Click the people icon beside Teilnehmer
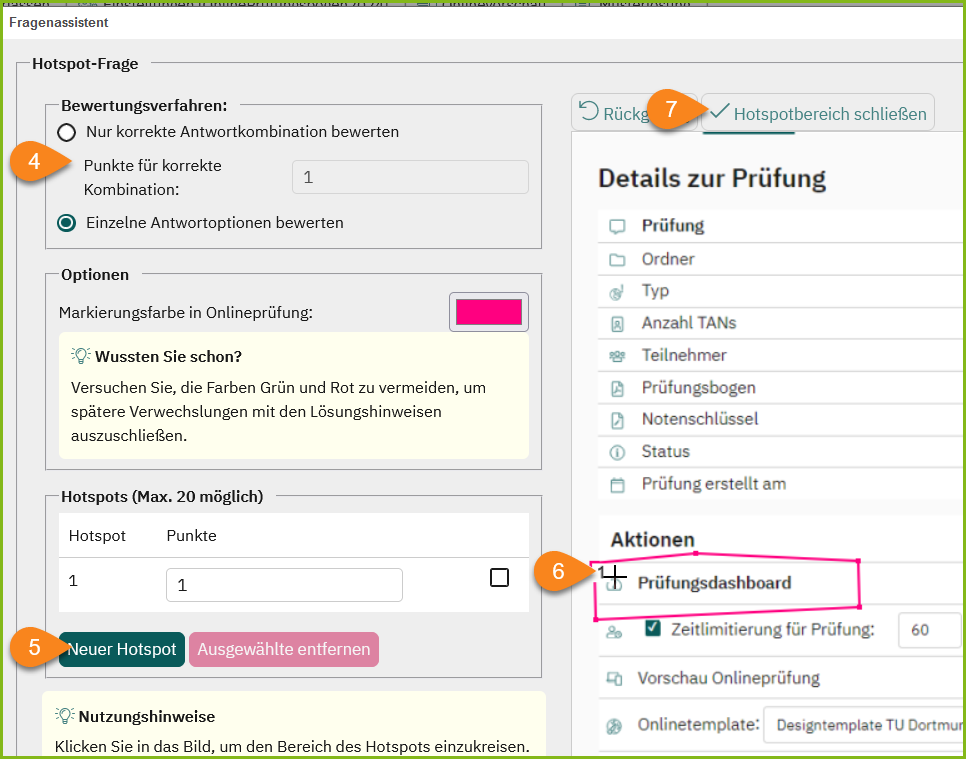 point(617,356)
